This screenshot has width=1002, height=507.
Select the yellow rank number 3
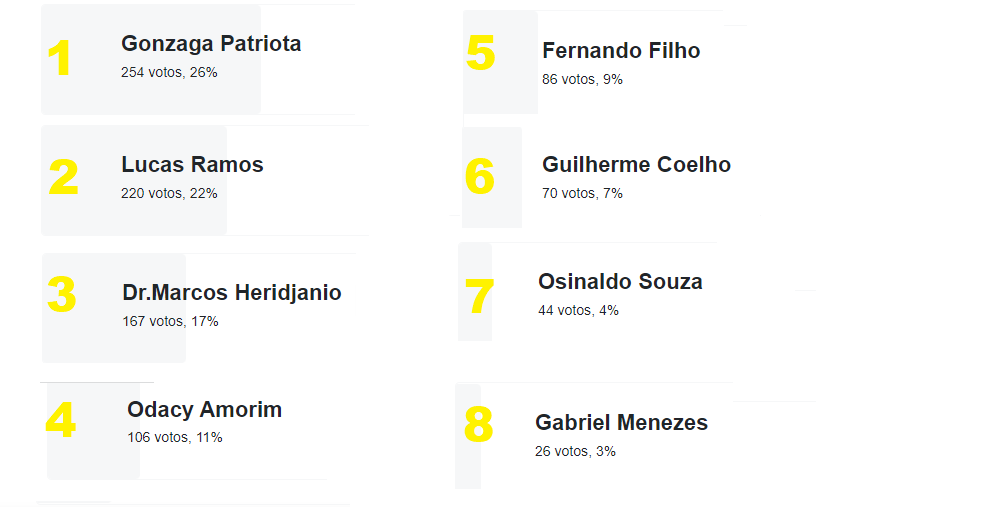click(x=62, y=295)
